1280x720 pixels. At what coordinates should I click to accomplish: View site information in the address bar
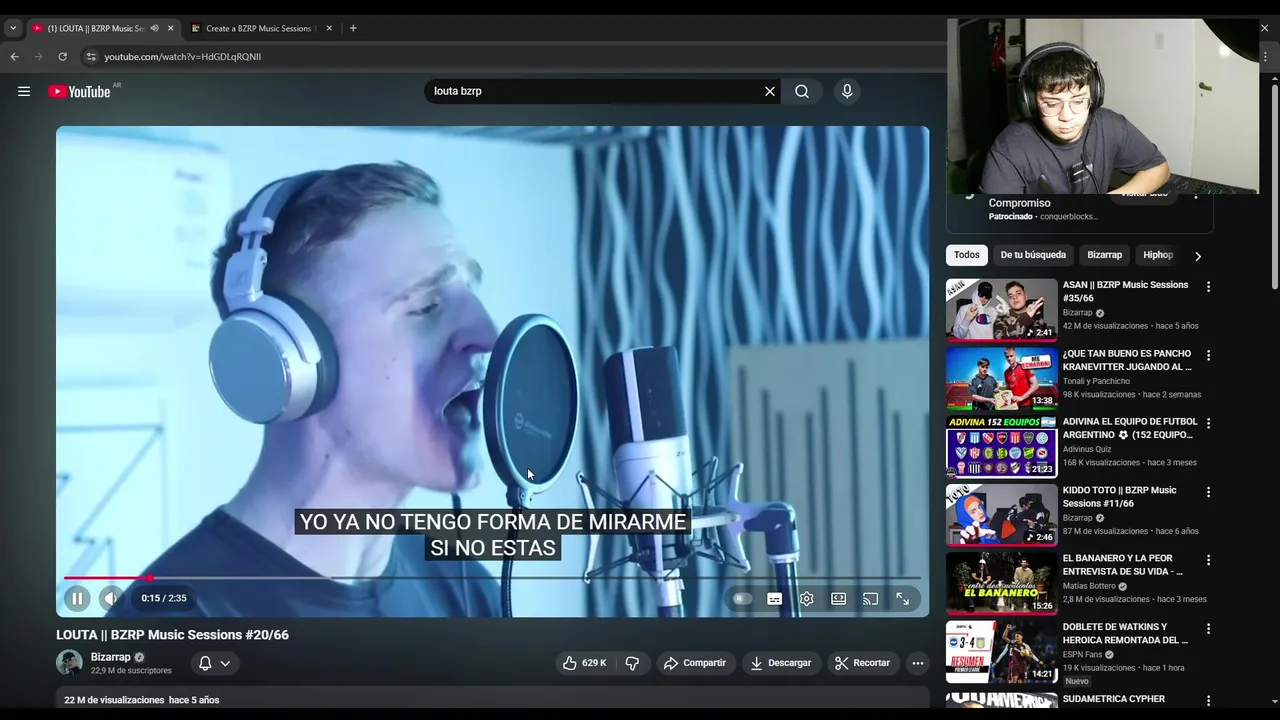(x=91, y=57)
